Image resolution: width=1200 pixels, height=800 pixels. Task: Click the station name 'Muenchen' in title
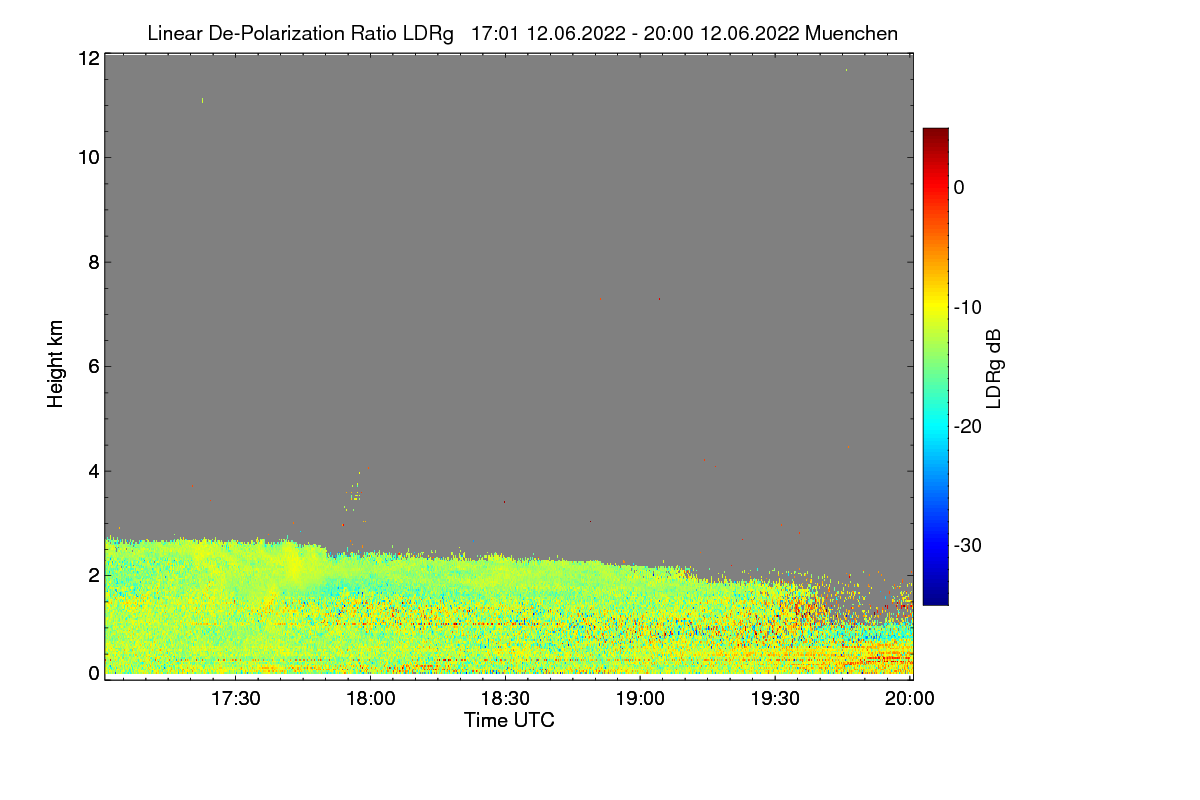(x=851, y=33)
